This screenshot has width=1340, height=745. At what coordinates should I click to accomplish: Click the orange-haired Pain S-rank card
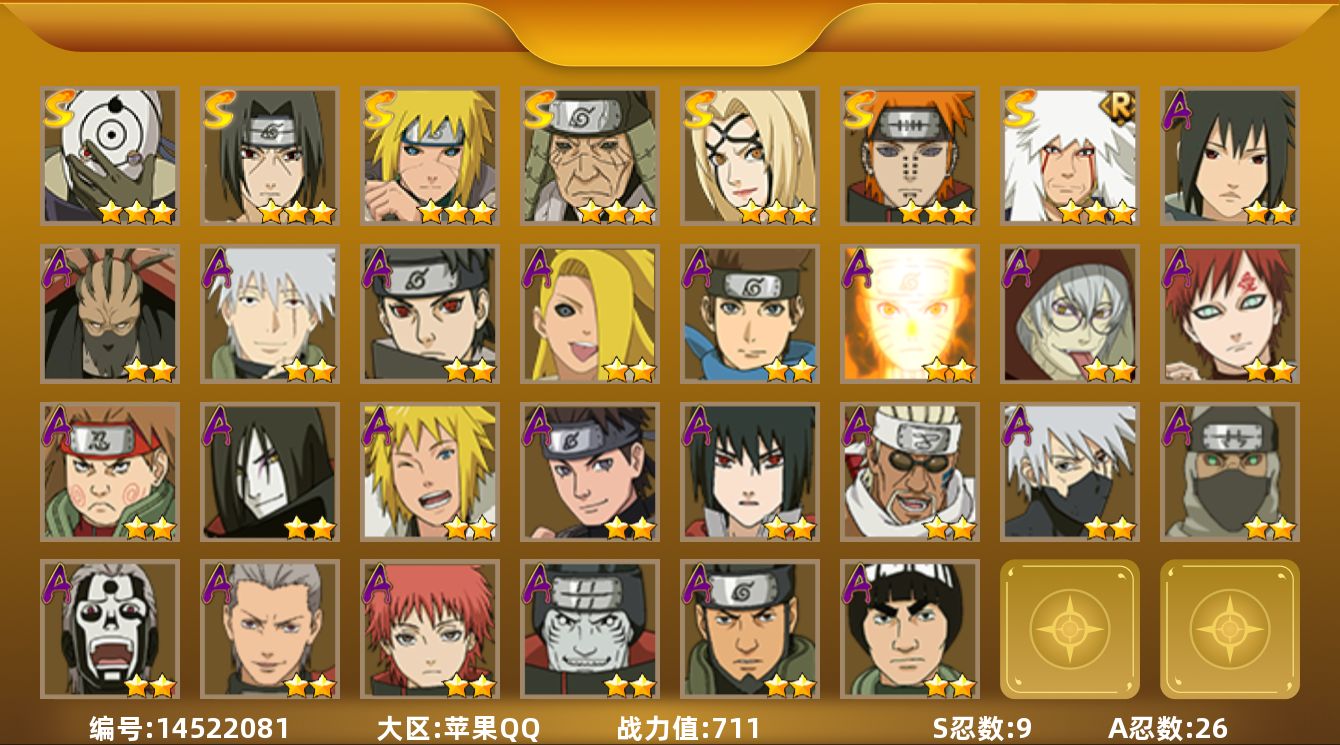[x=910, y=155]
